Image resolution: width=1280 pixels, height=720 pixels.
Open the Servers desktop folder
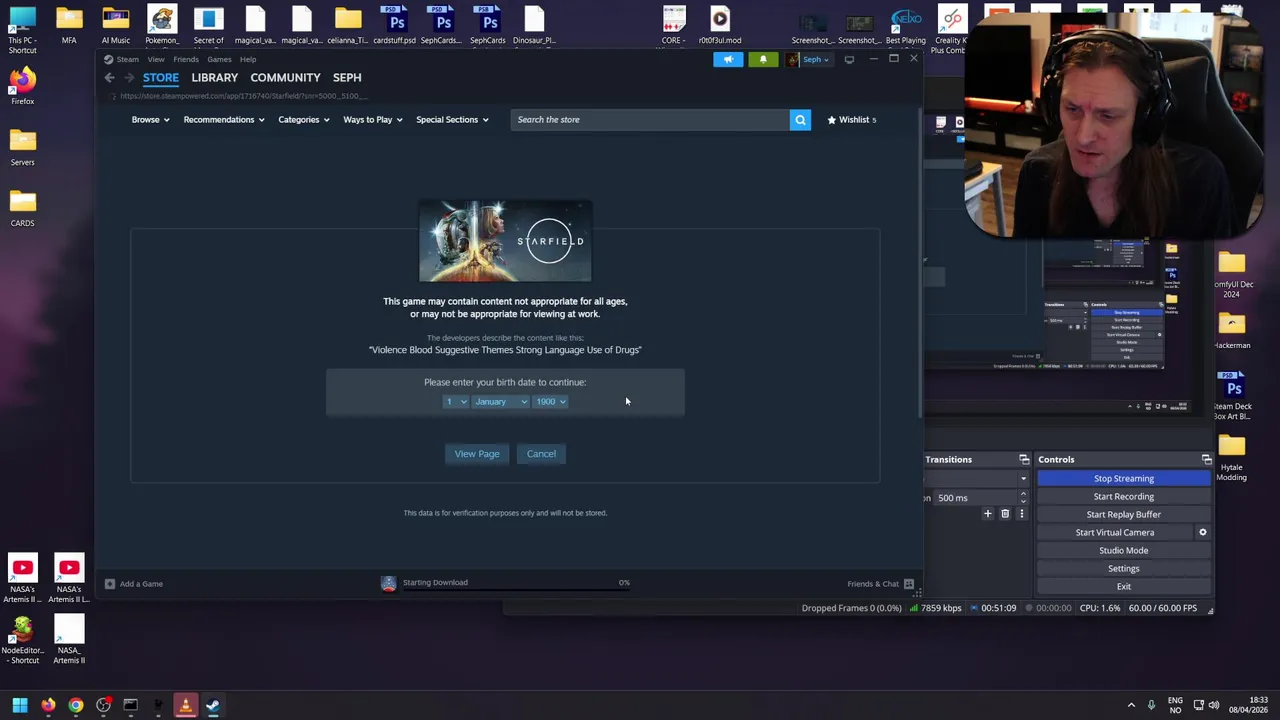point(22,147)
